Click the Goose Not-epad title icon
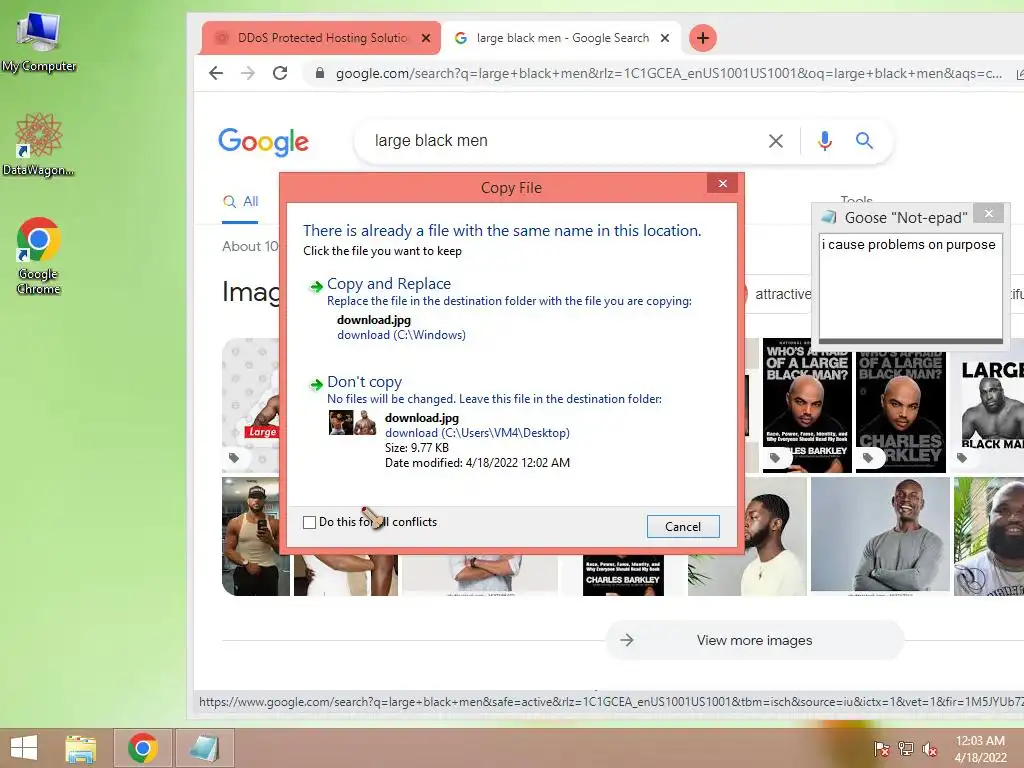The height and width of the screenshot is (768, 1024). (x=829, y=217)
